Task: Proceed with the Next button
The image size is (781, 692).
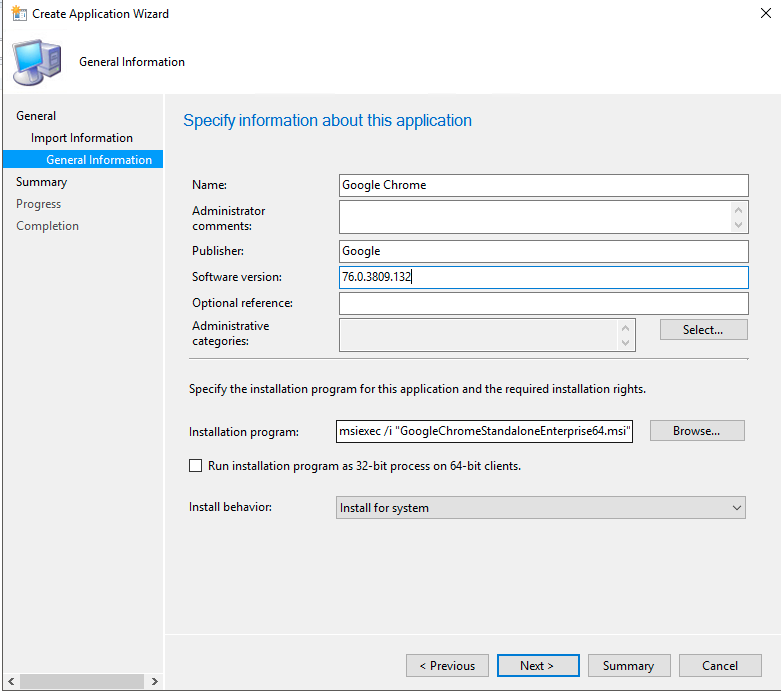Action: point(538,666)
